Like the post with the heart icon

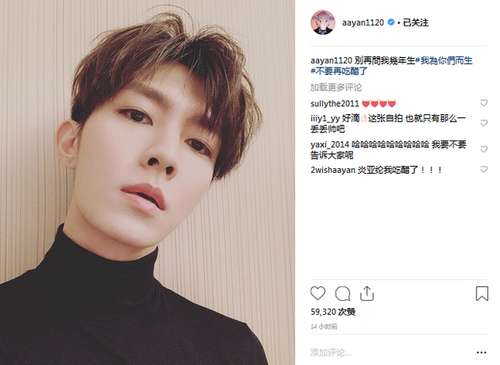click(318, 293)
